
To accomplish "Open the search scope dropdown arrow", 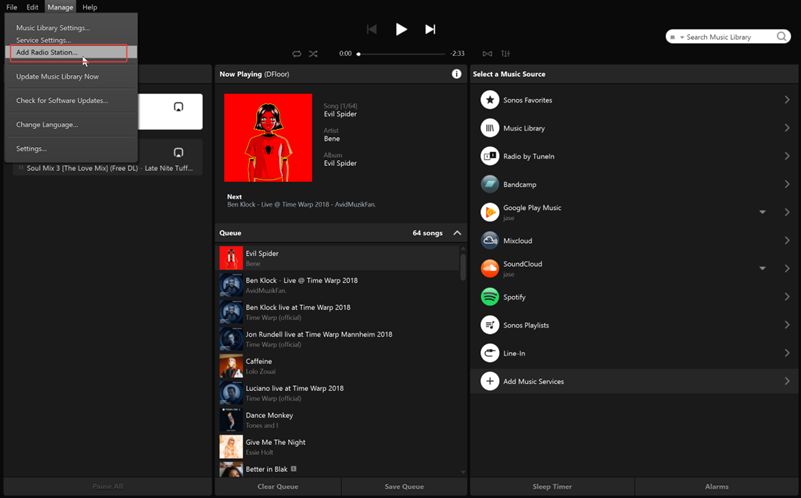I will [682, 37].
